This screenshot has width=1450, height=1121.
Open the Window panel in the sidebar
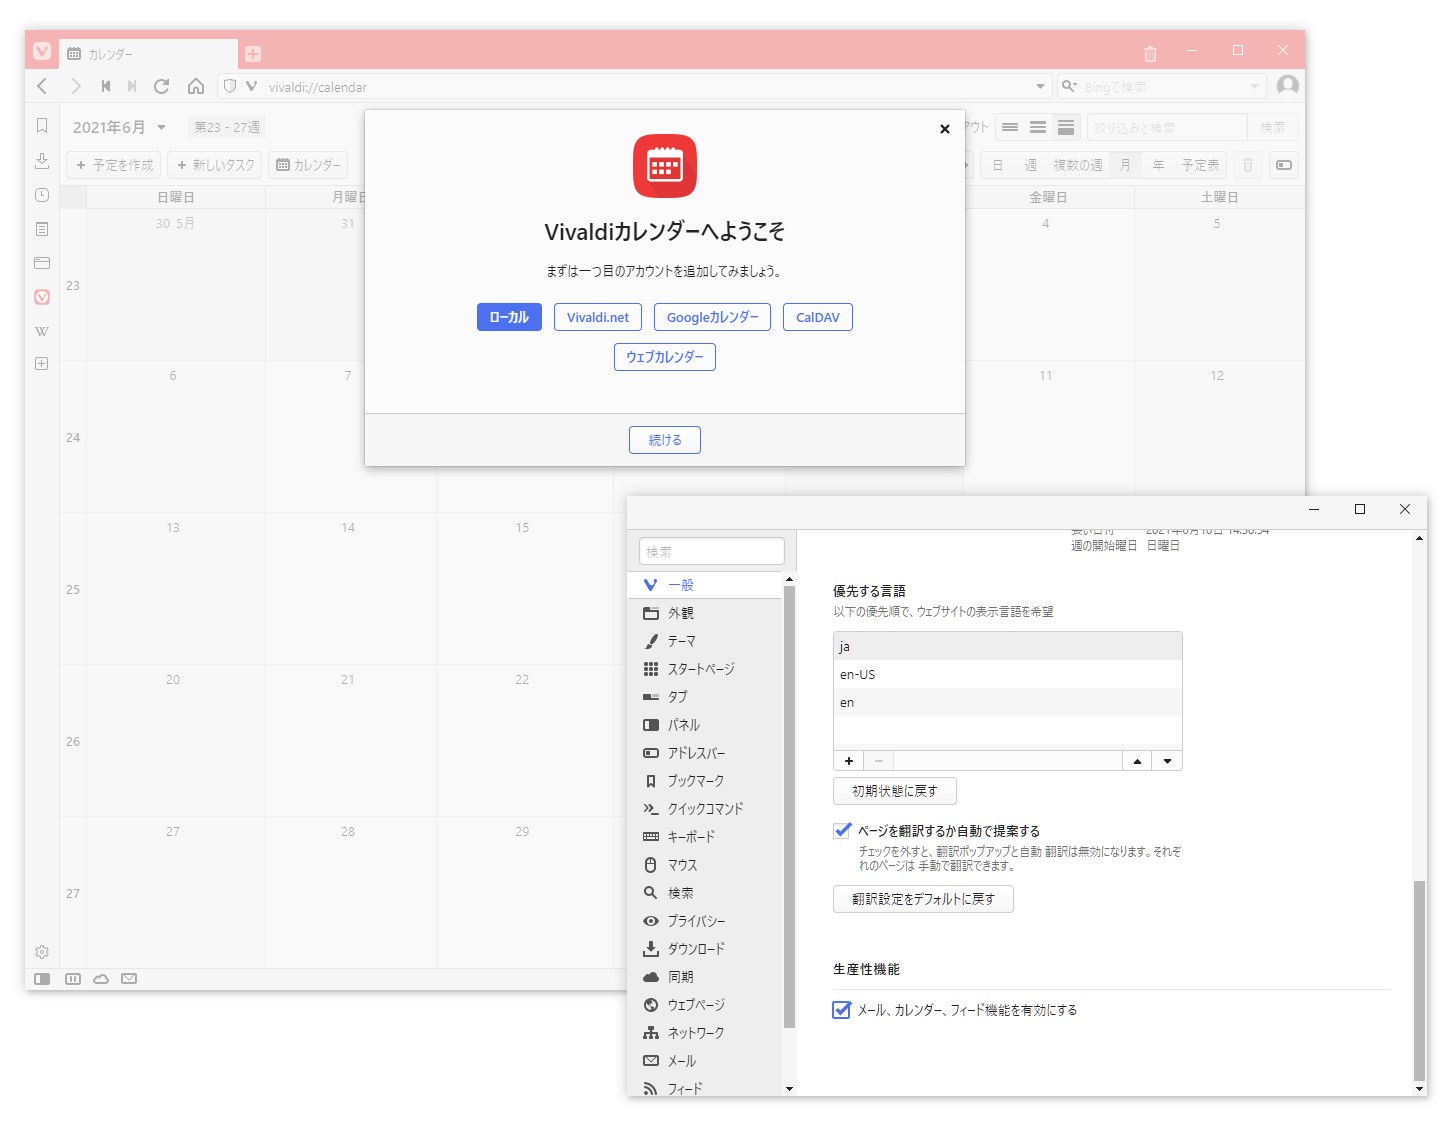(42, 263)
